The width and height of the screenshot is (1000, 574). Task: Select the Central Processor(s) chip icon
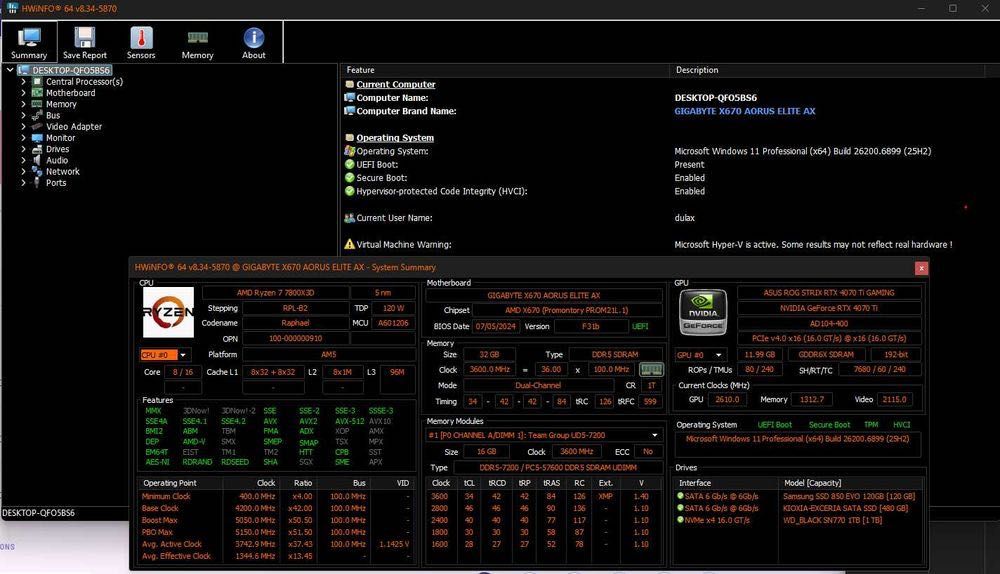click(x=37, y=82)
